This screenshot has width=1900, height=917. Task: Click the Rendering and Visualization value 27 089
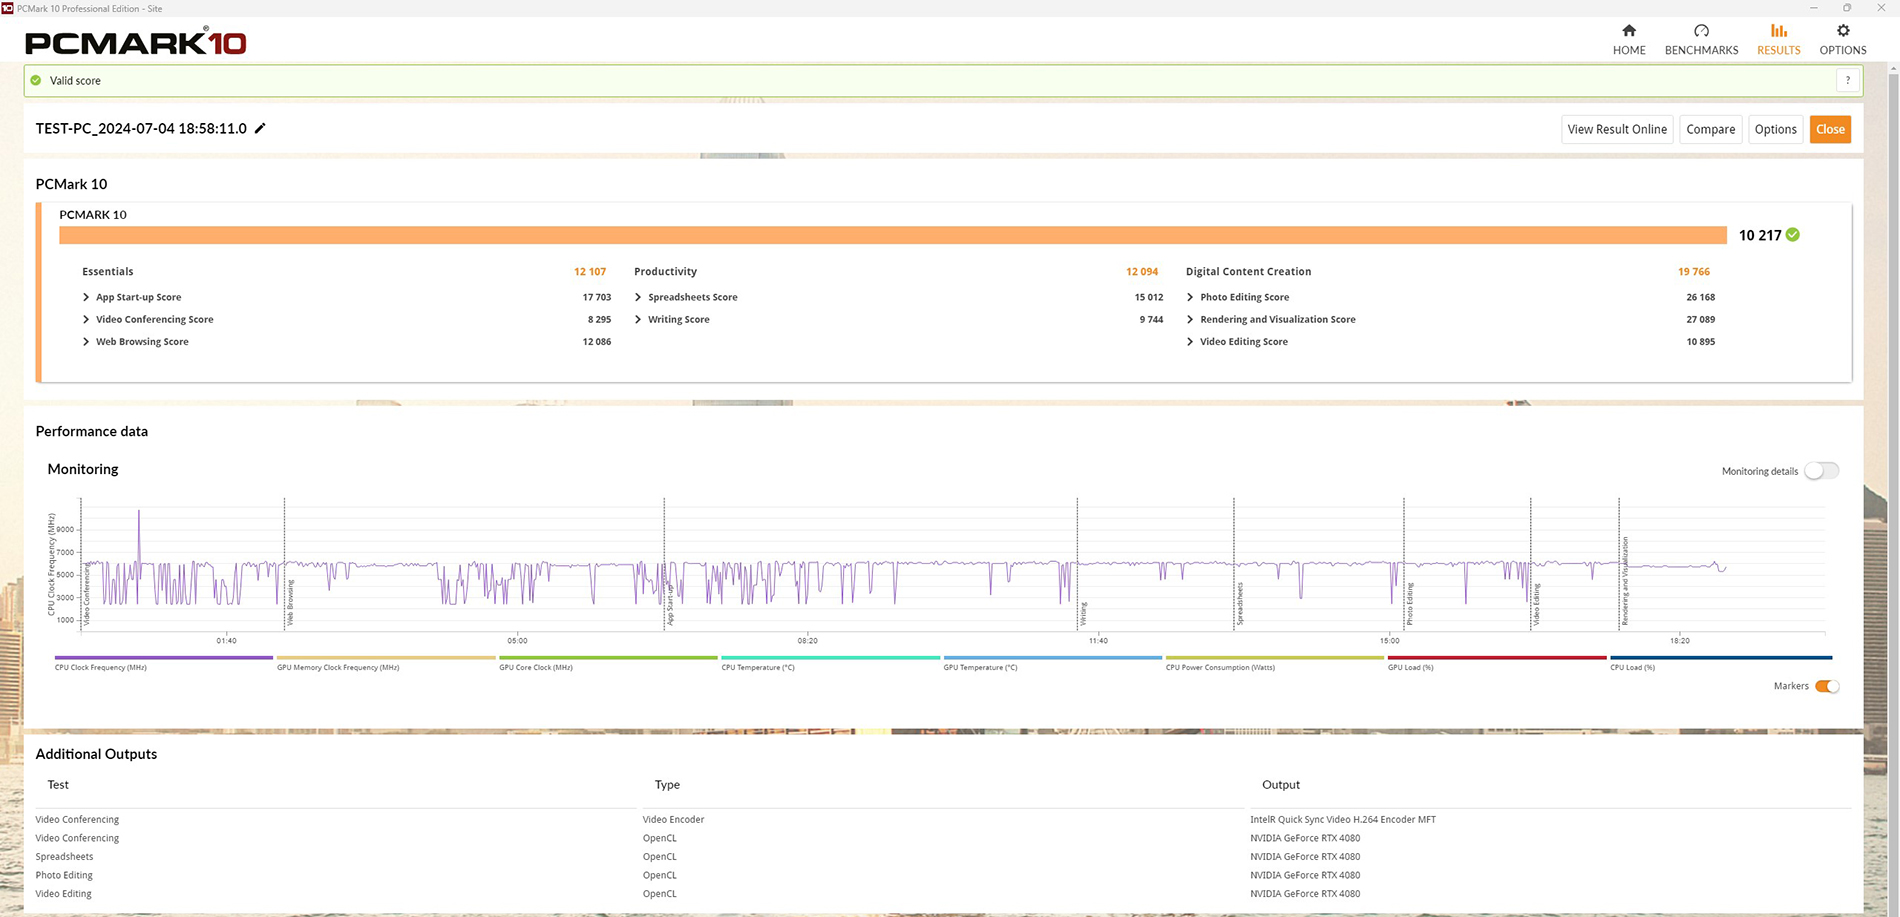coord(1701,319)
